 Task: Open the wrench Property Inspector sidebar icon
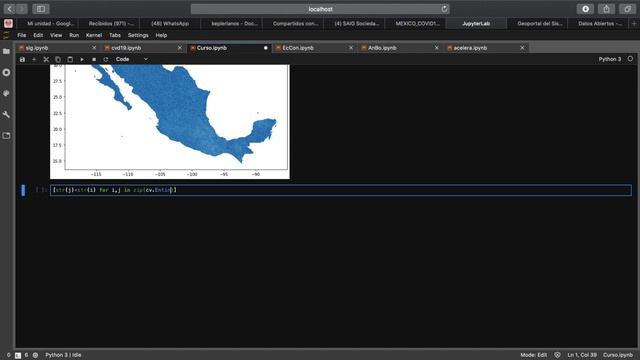tap(6, 115)
